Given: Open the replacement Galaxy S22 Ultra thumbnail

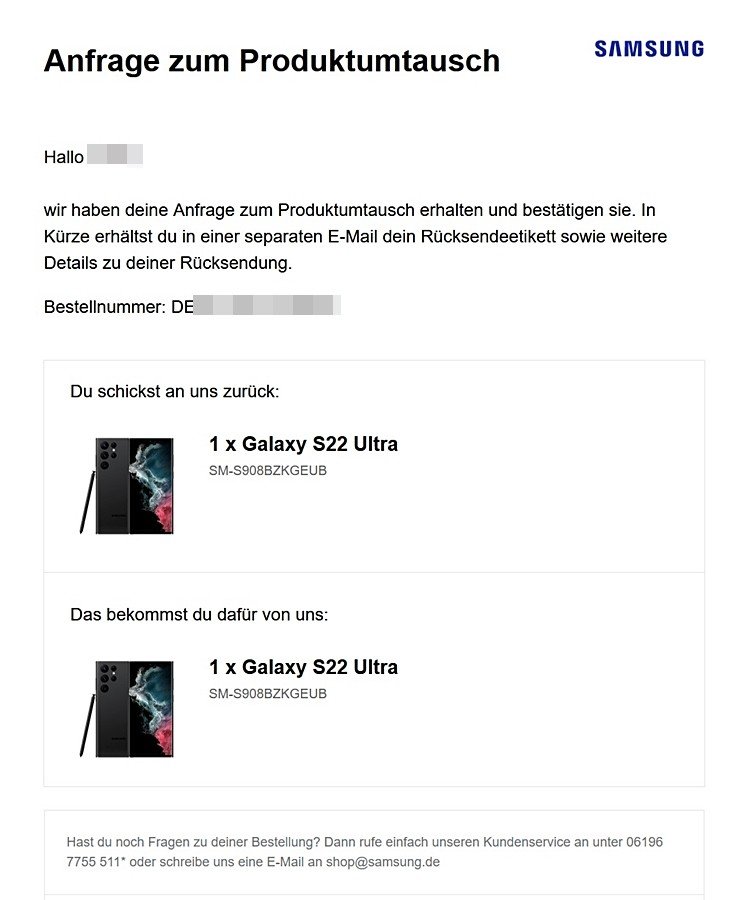Looking at the screenshot, I should pos(127,709).
